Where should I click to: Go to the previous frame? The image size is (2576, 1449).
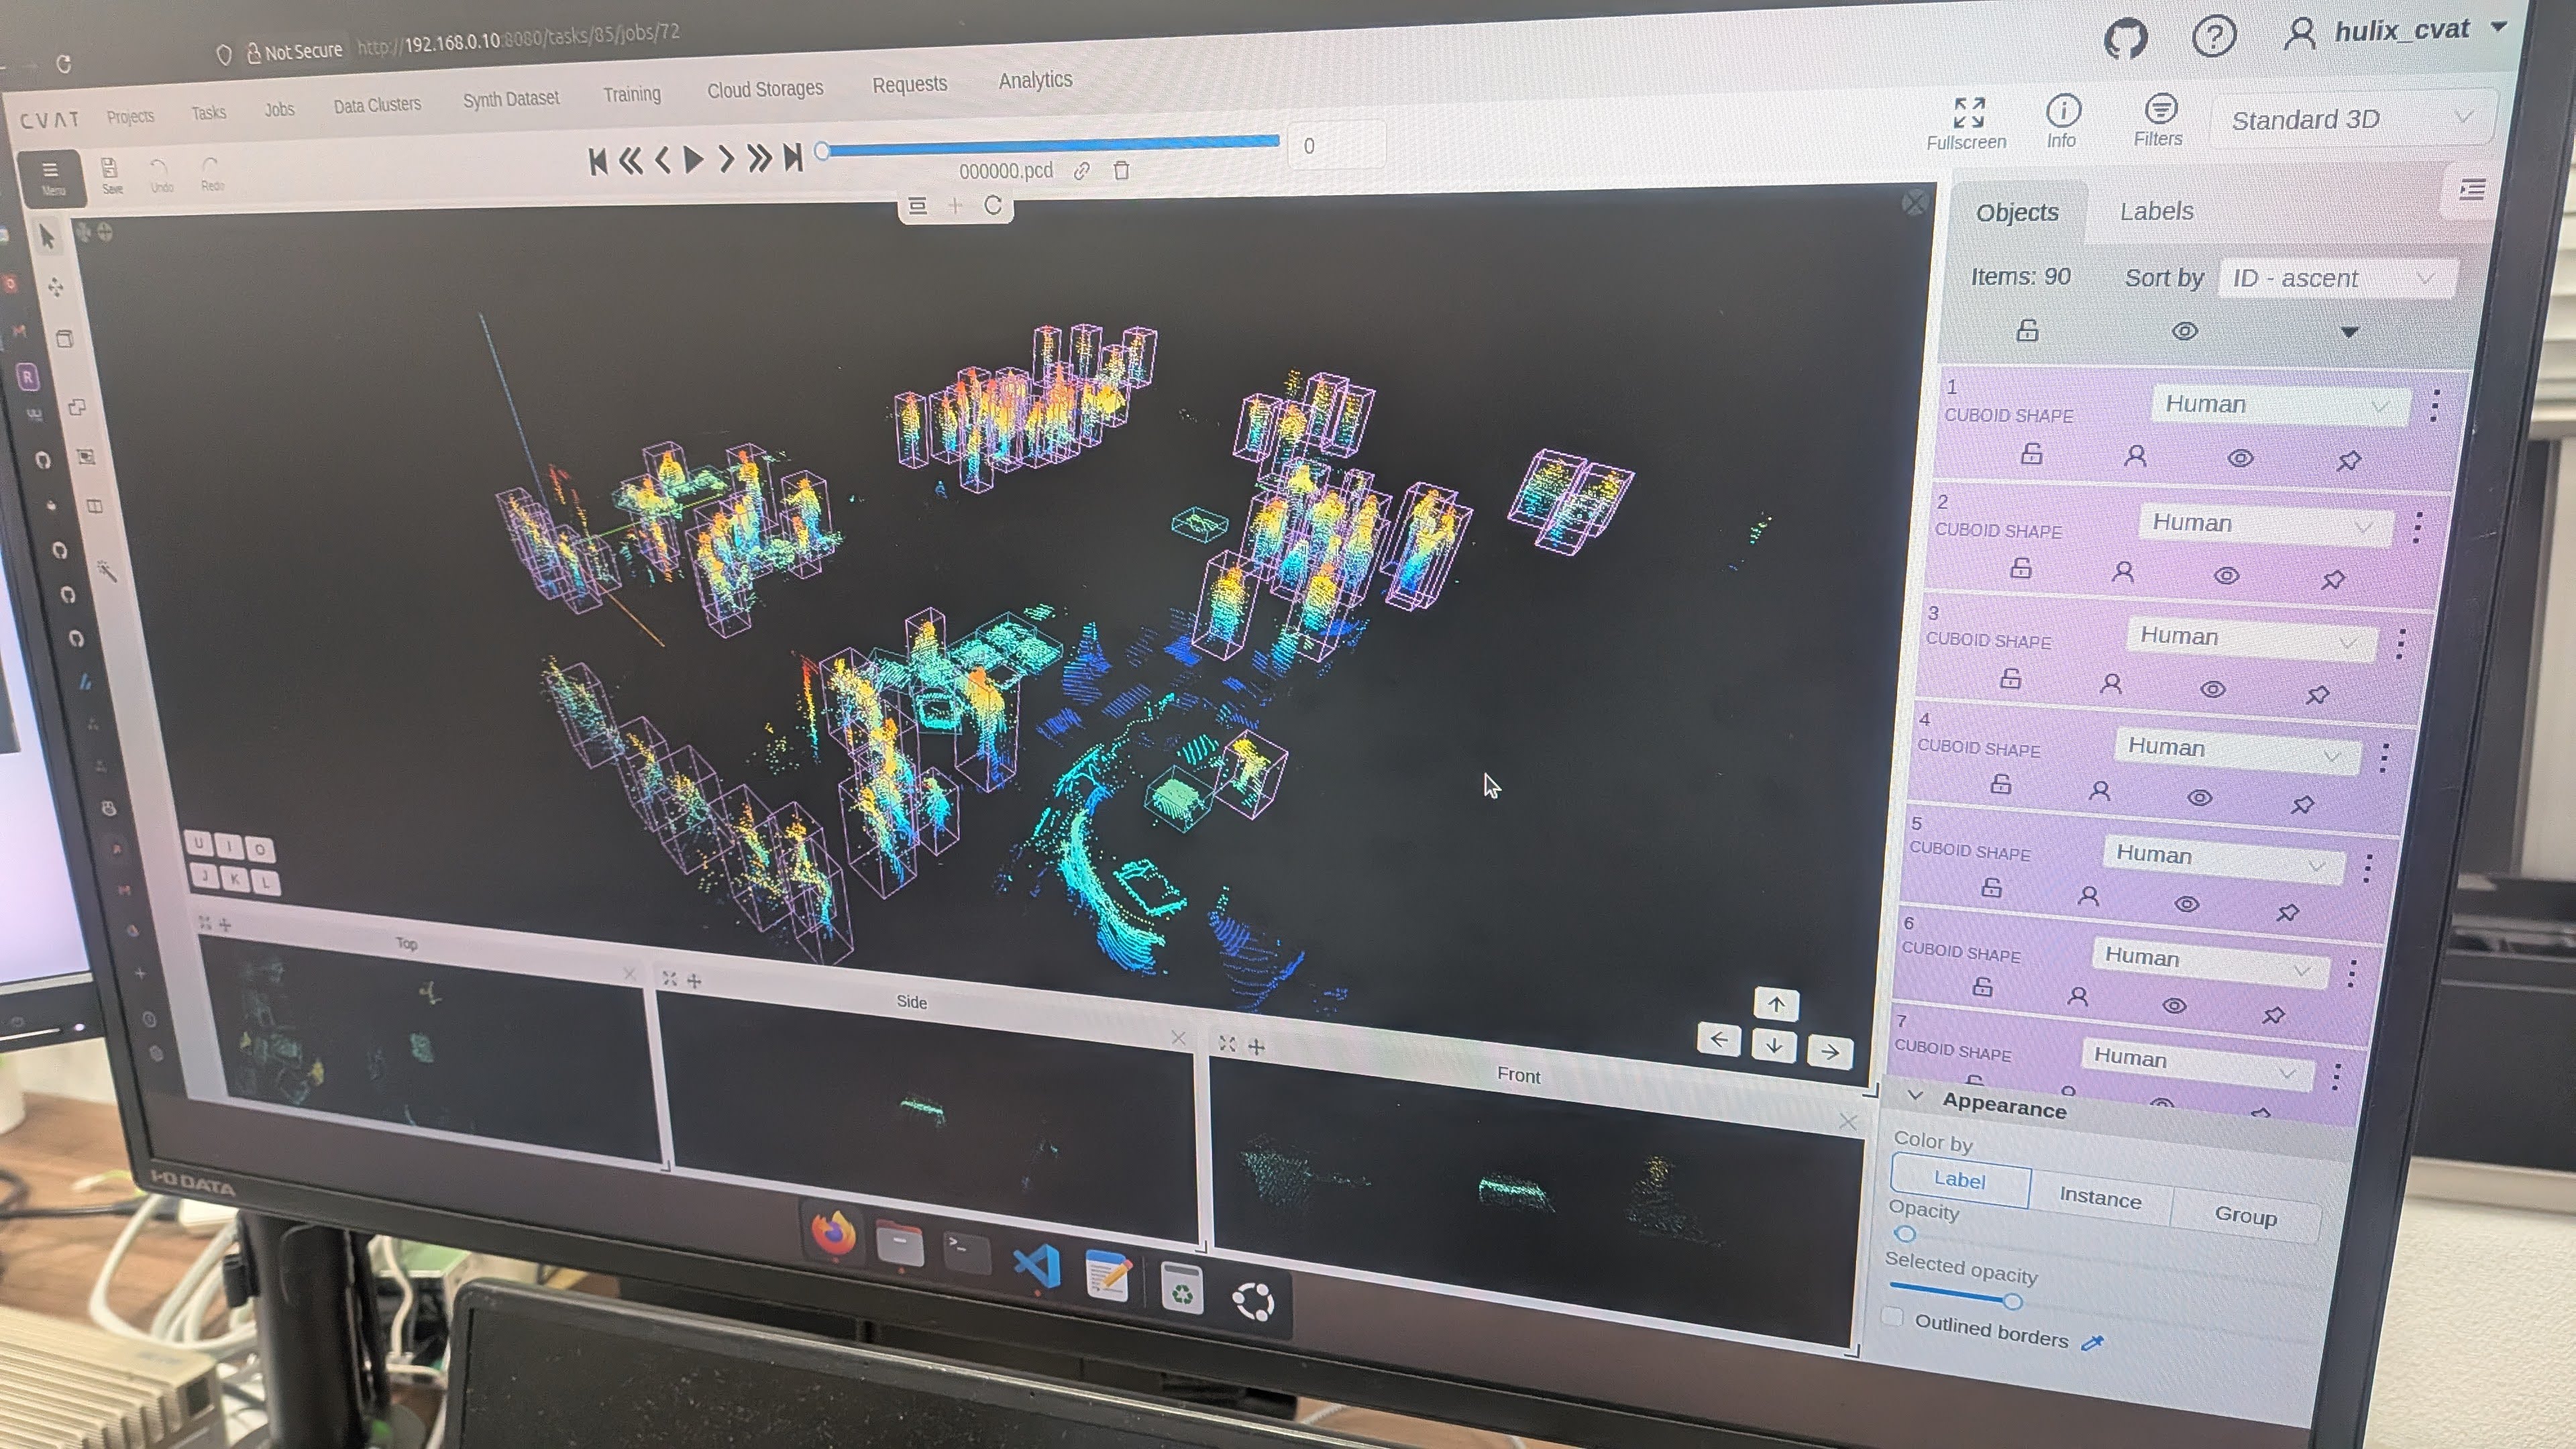(x=662, y=160)
